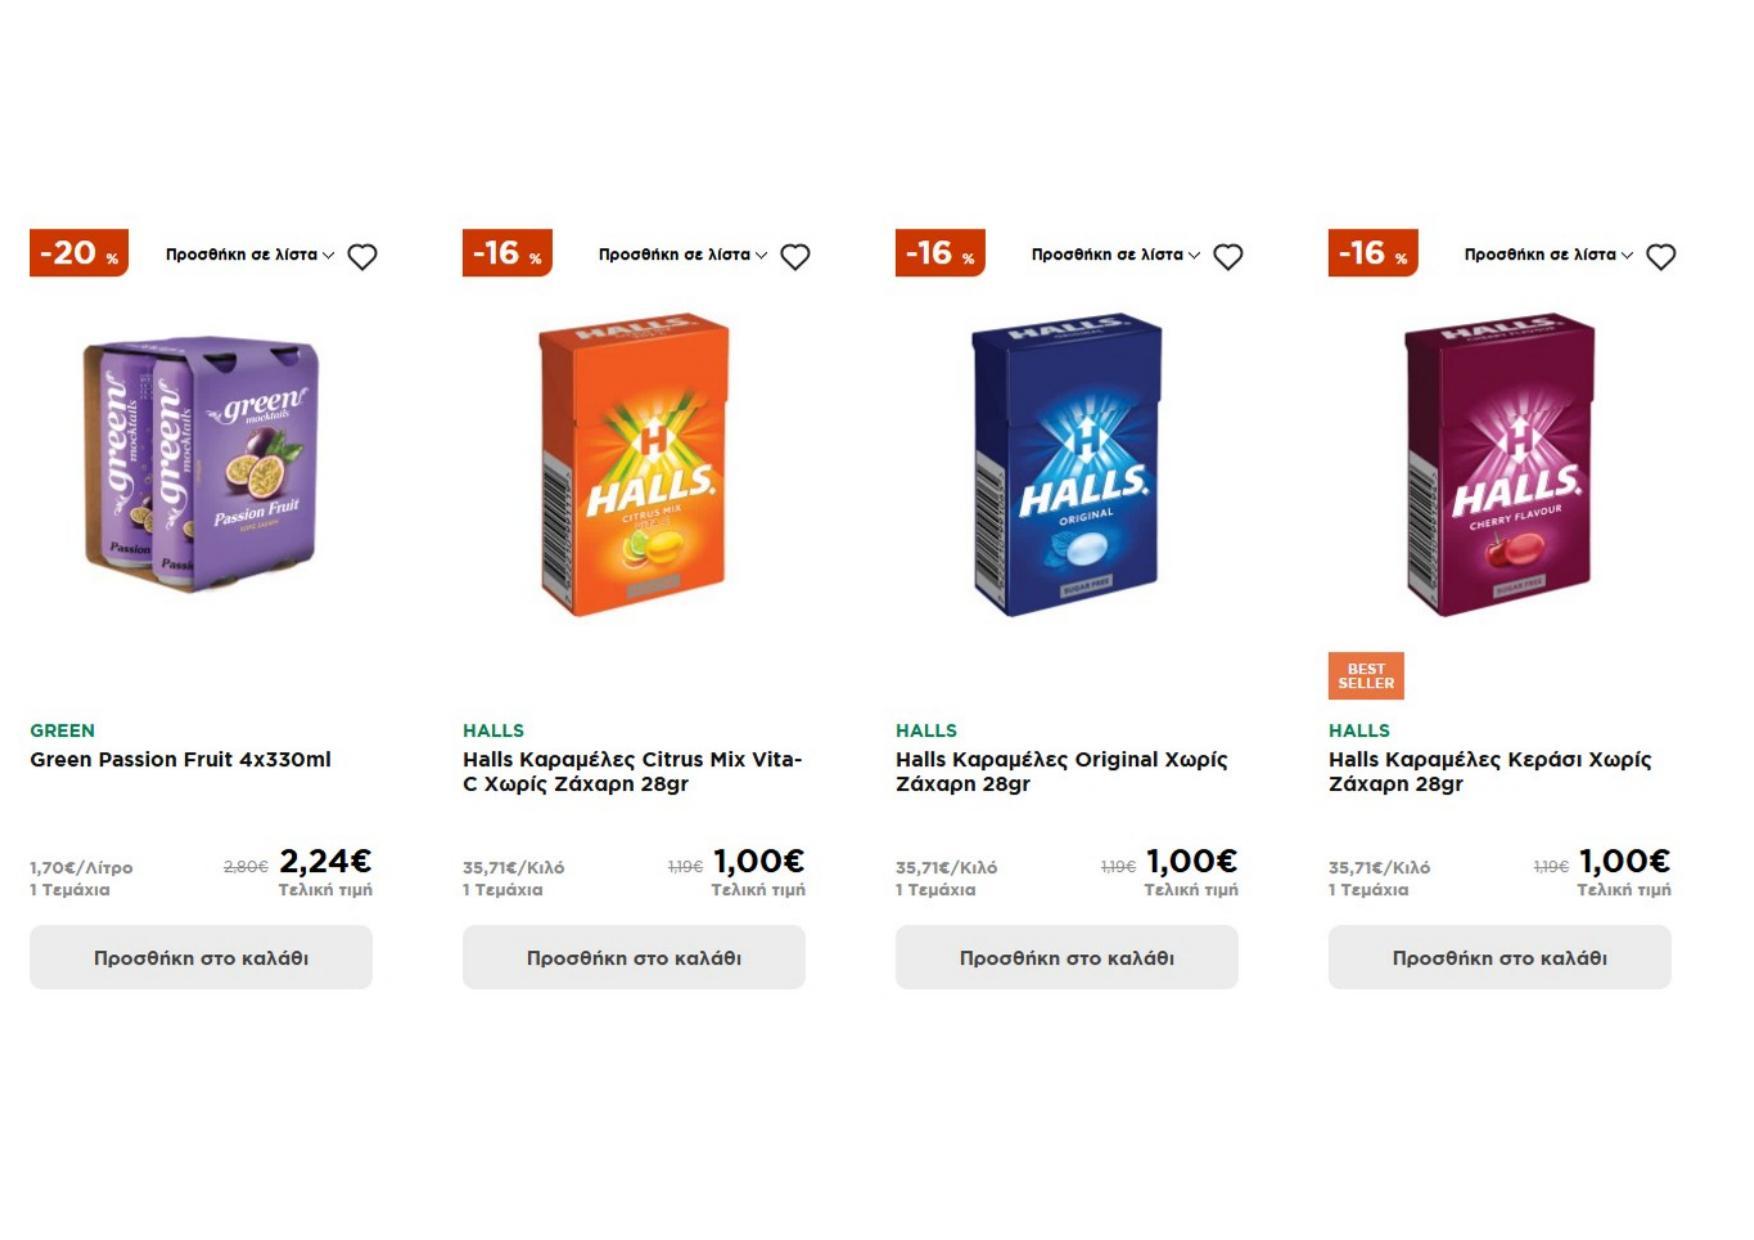View Green Passion Fruit pack image
The image size is (1754, 1240).
pos(201,464)
